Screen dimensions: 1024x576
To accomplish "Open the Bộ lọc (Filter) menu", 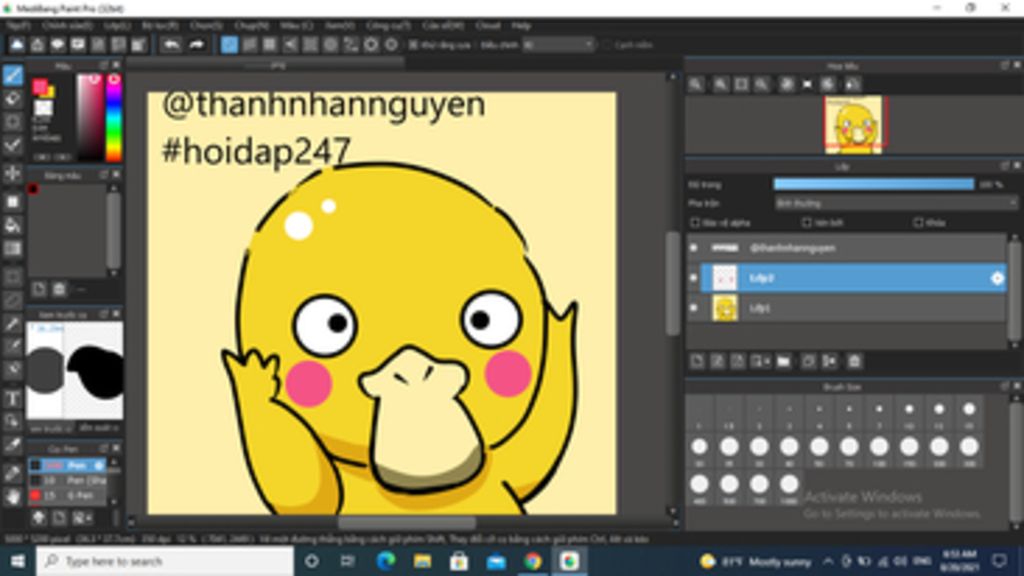I will (160, 25).
